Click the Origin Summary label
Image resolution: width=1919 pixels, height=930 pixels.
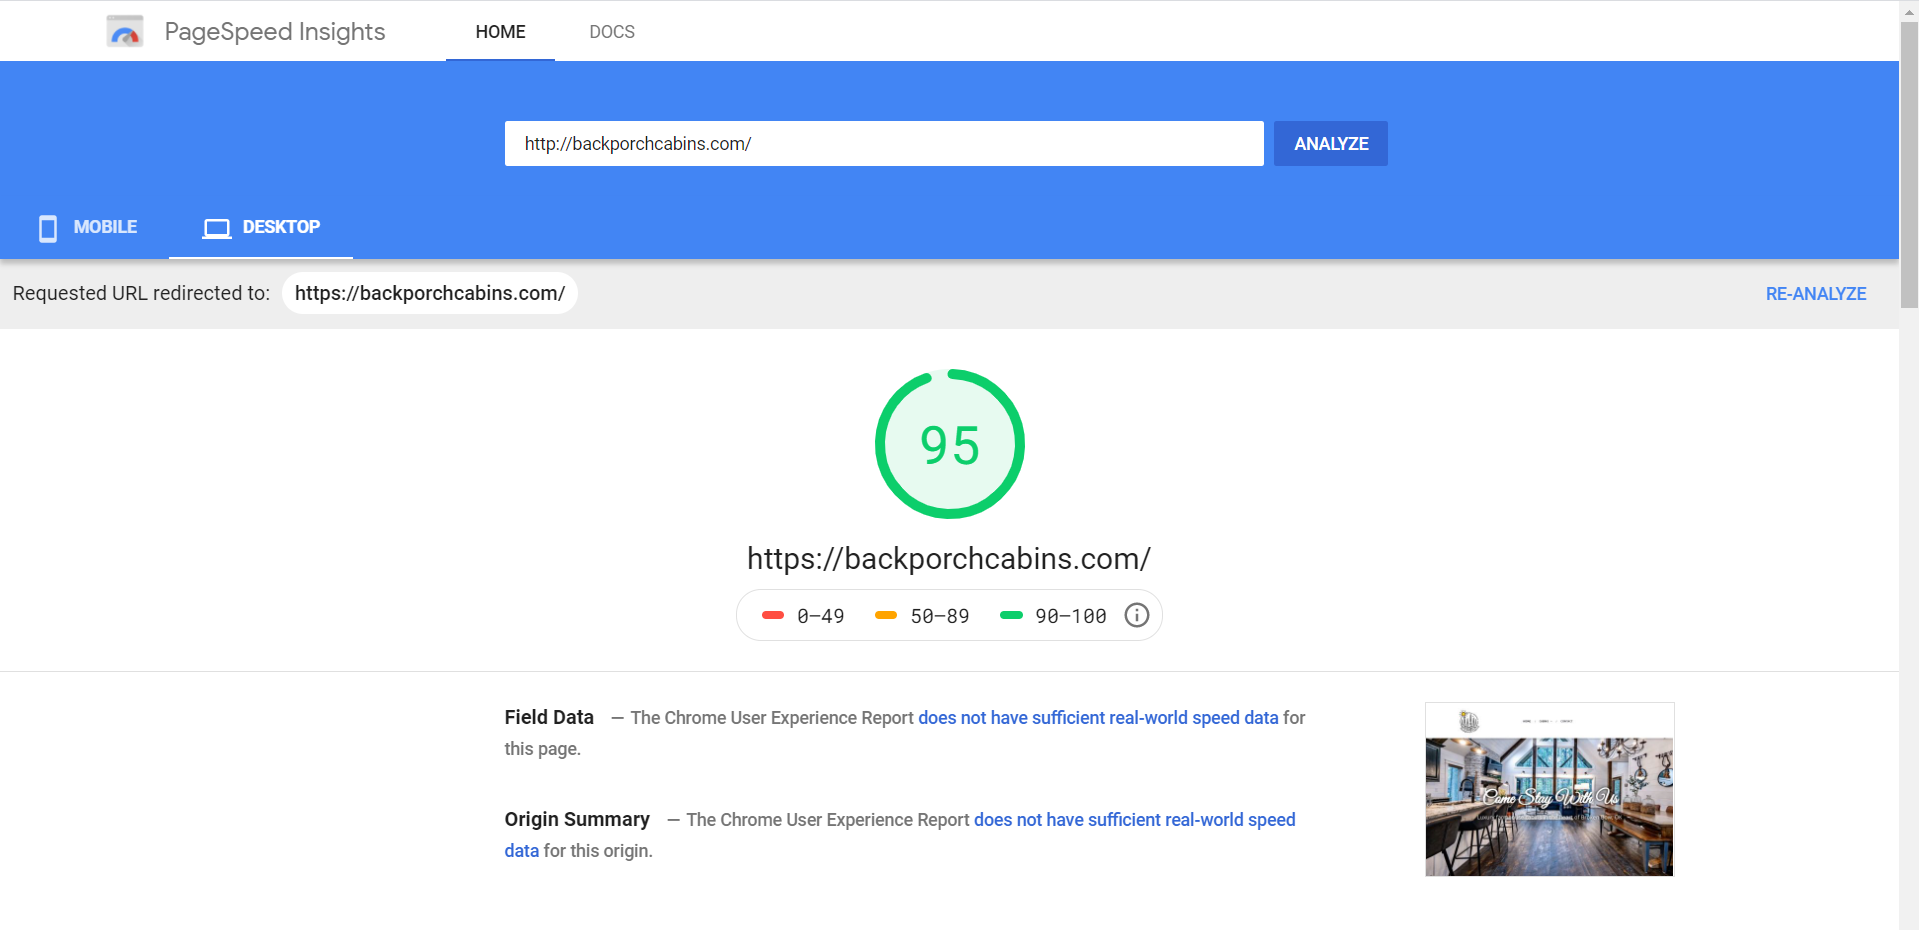[x=577, y=819]
